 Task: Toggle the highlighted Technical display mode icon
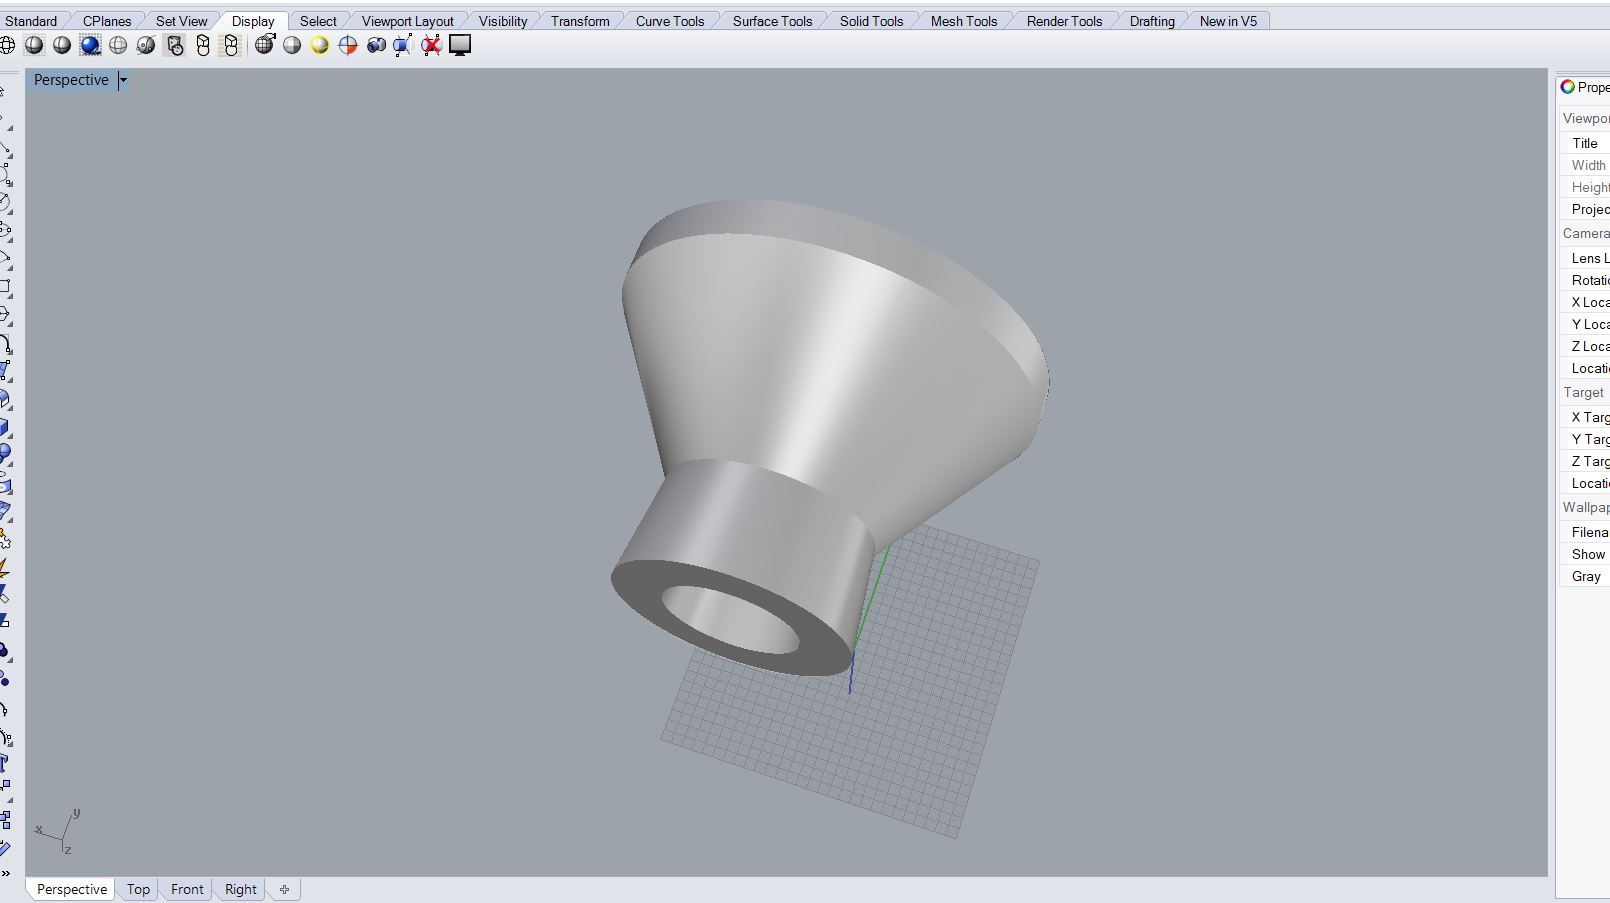point(175,45)
